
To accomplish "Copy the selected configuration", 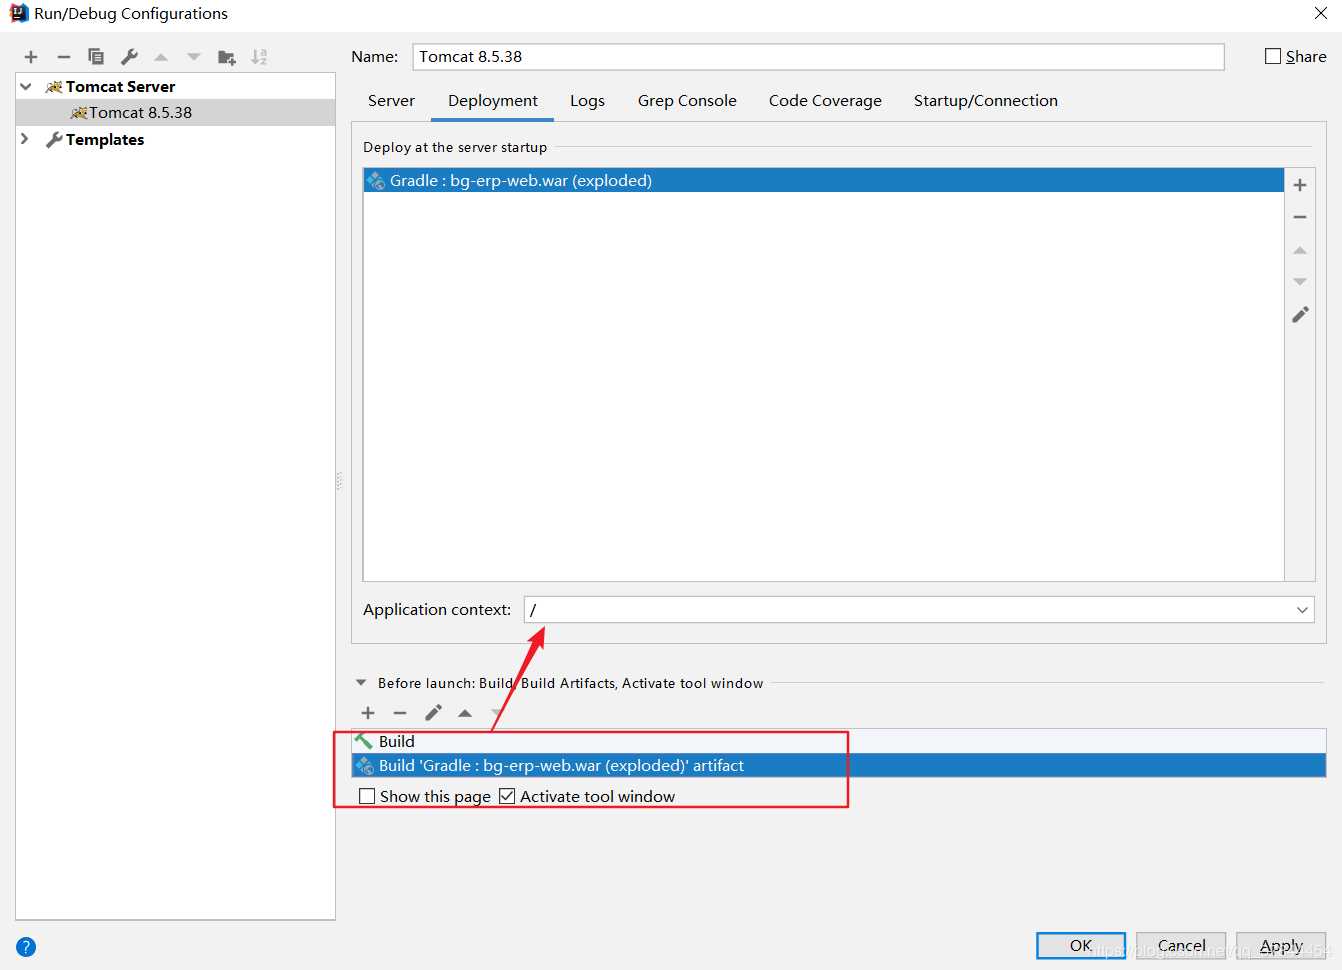I will [x=96, y=57].
